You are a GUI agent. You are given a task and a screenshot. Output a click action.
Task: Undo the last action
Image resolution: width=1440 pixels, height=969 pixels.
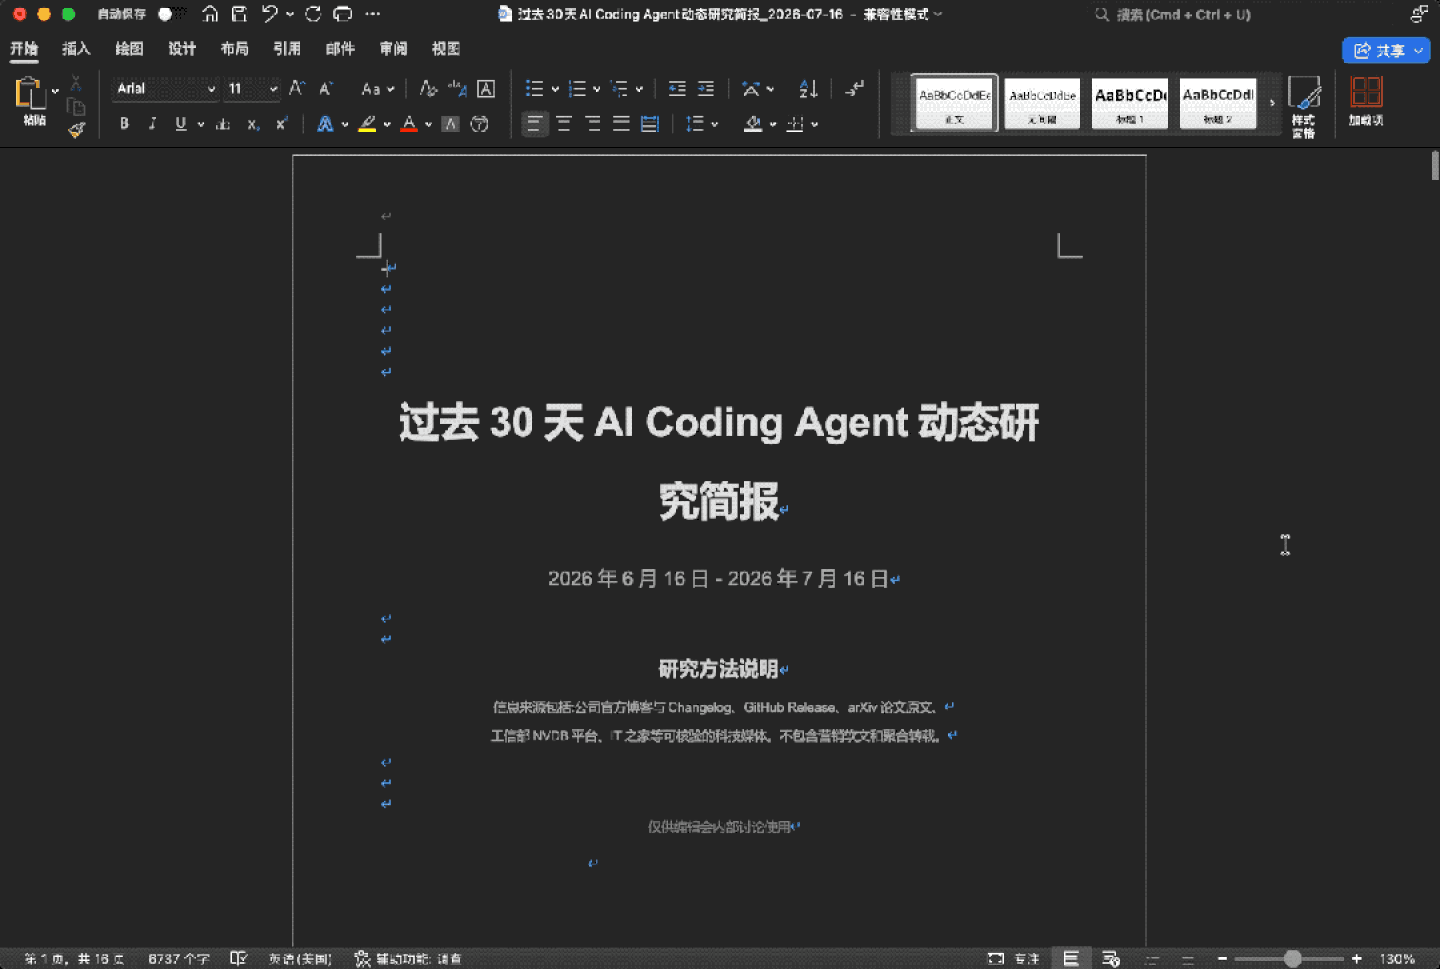[269, 14]
